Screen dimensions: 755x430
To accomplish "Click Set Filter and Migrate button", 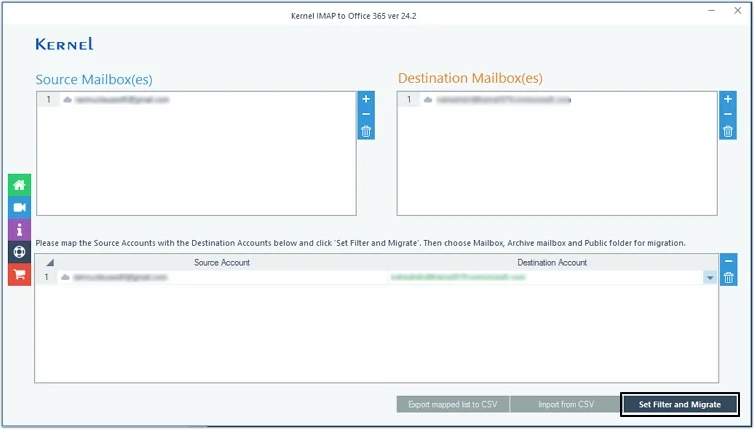I will coord(679,404).
